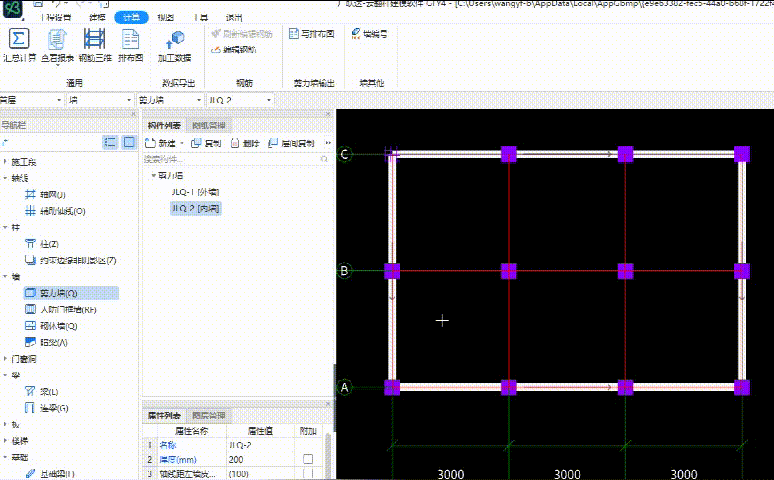Viewport: 774px width, 480px height.
Task: Click the 新建 new component button
Action: pyautogui.click(x=160, y=143)
